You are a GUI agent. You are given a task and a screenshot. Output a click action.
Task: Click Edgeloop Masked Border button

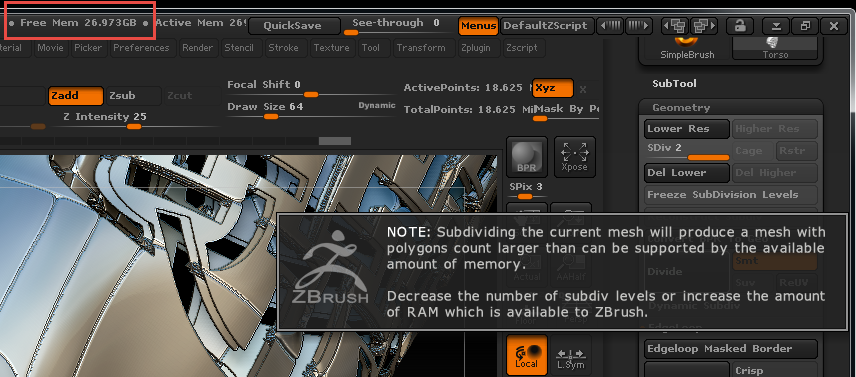point(730,349)
